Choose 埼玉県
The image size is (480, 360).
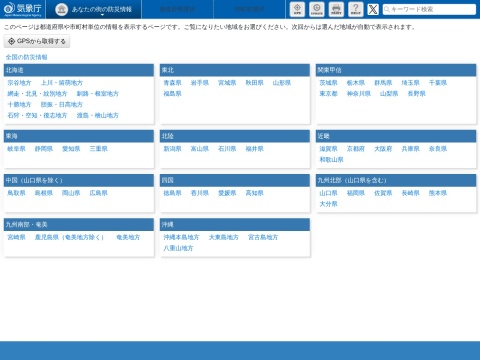tap(410, 83)
